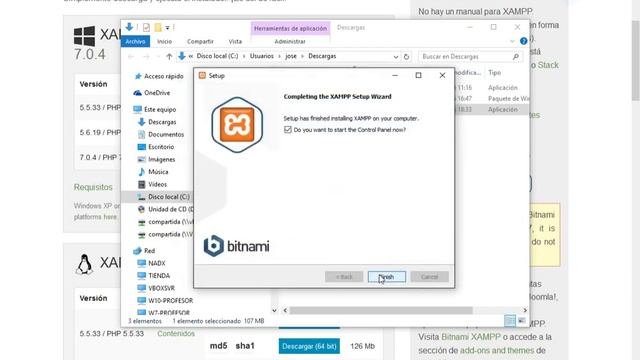The height and width of the screenshot is (360, 640).
Task: Click the Tipo column header
Action: (494, 73)
